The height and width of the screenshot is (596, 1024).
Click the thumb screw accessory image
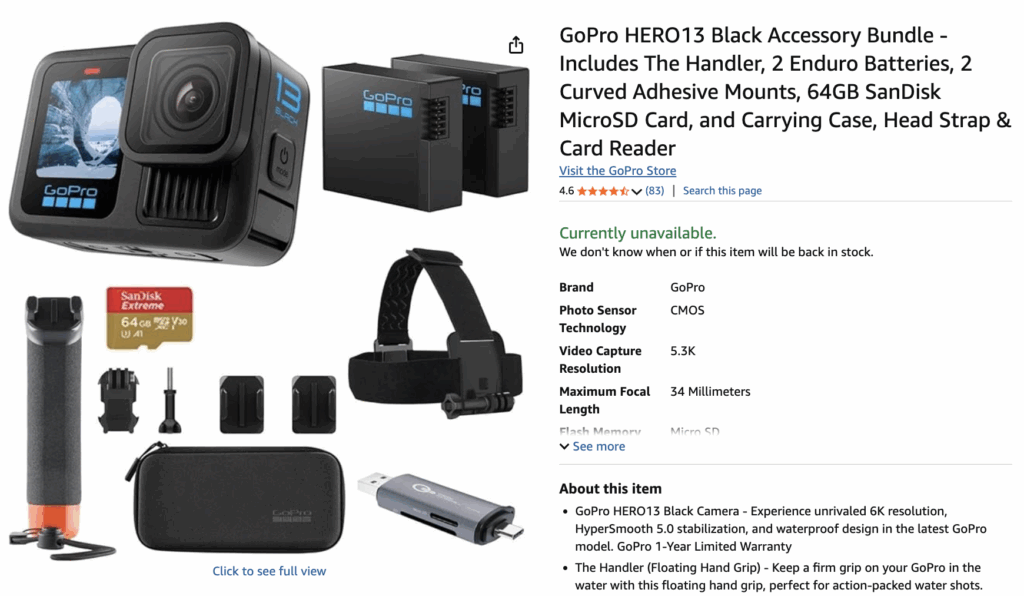coord(170,400)
